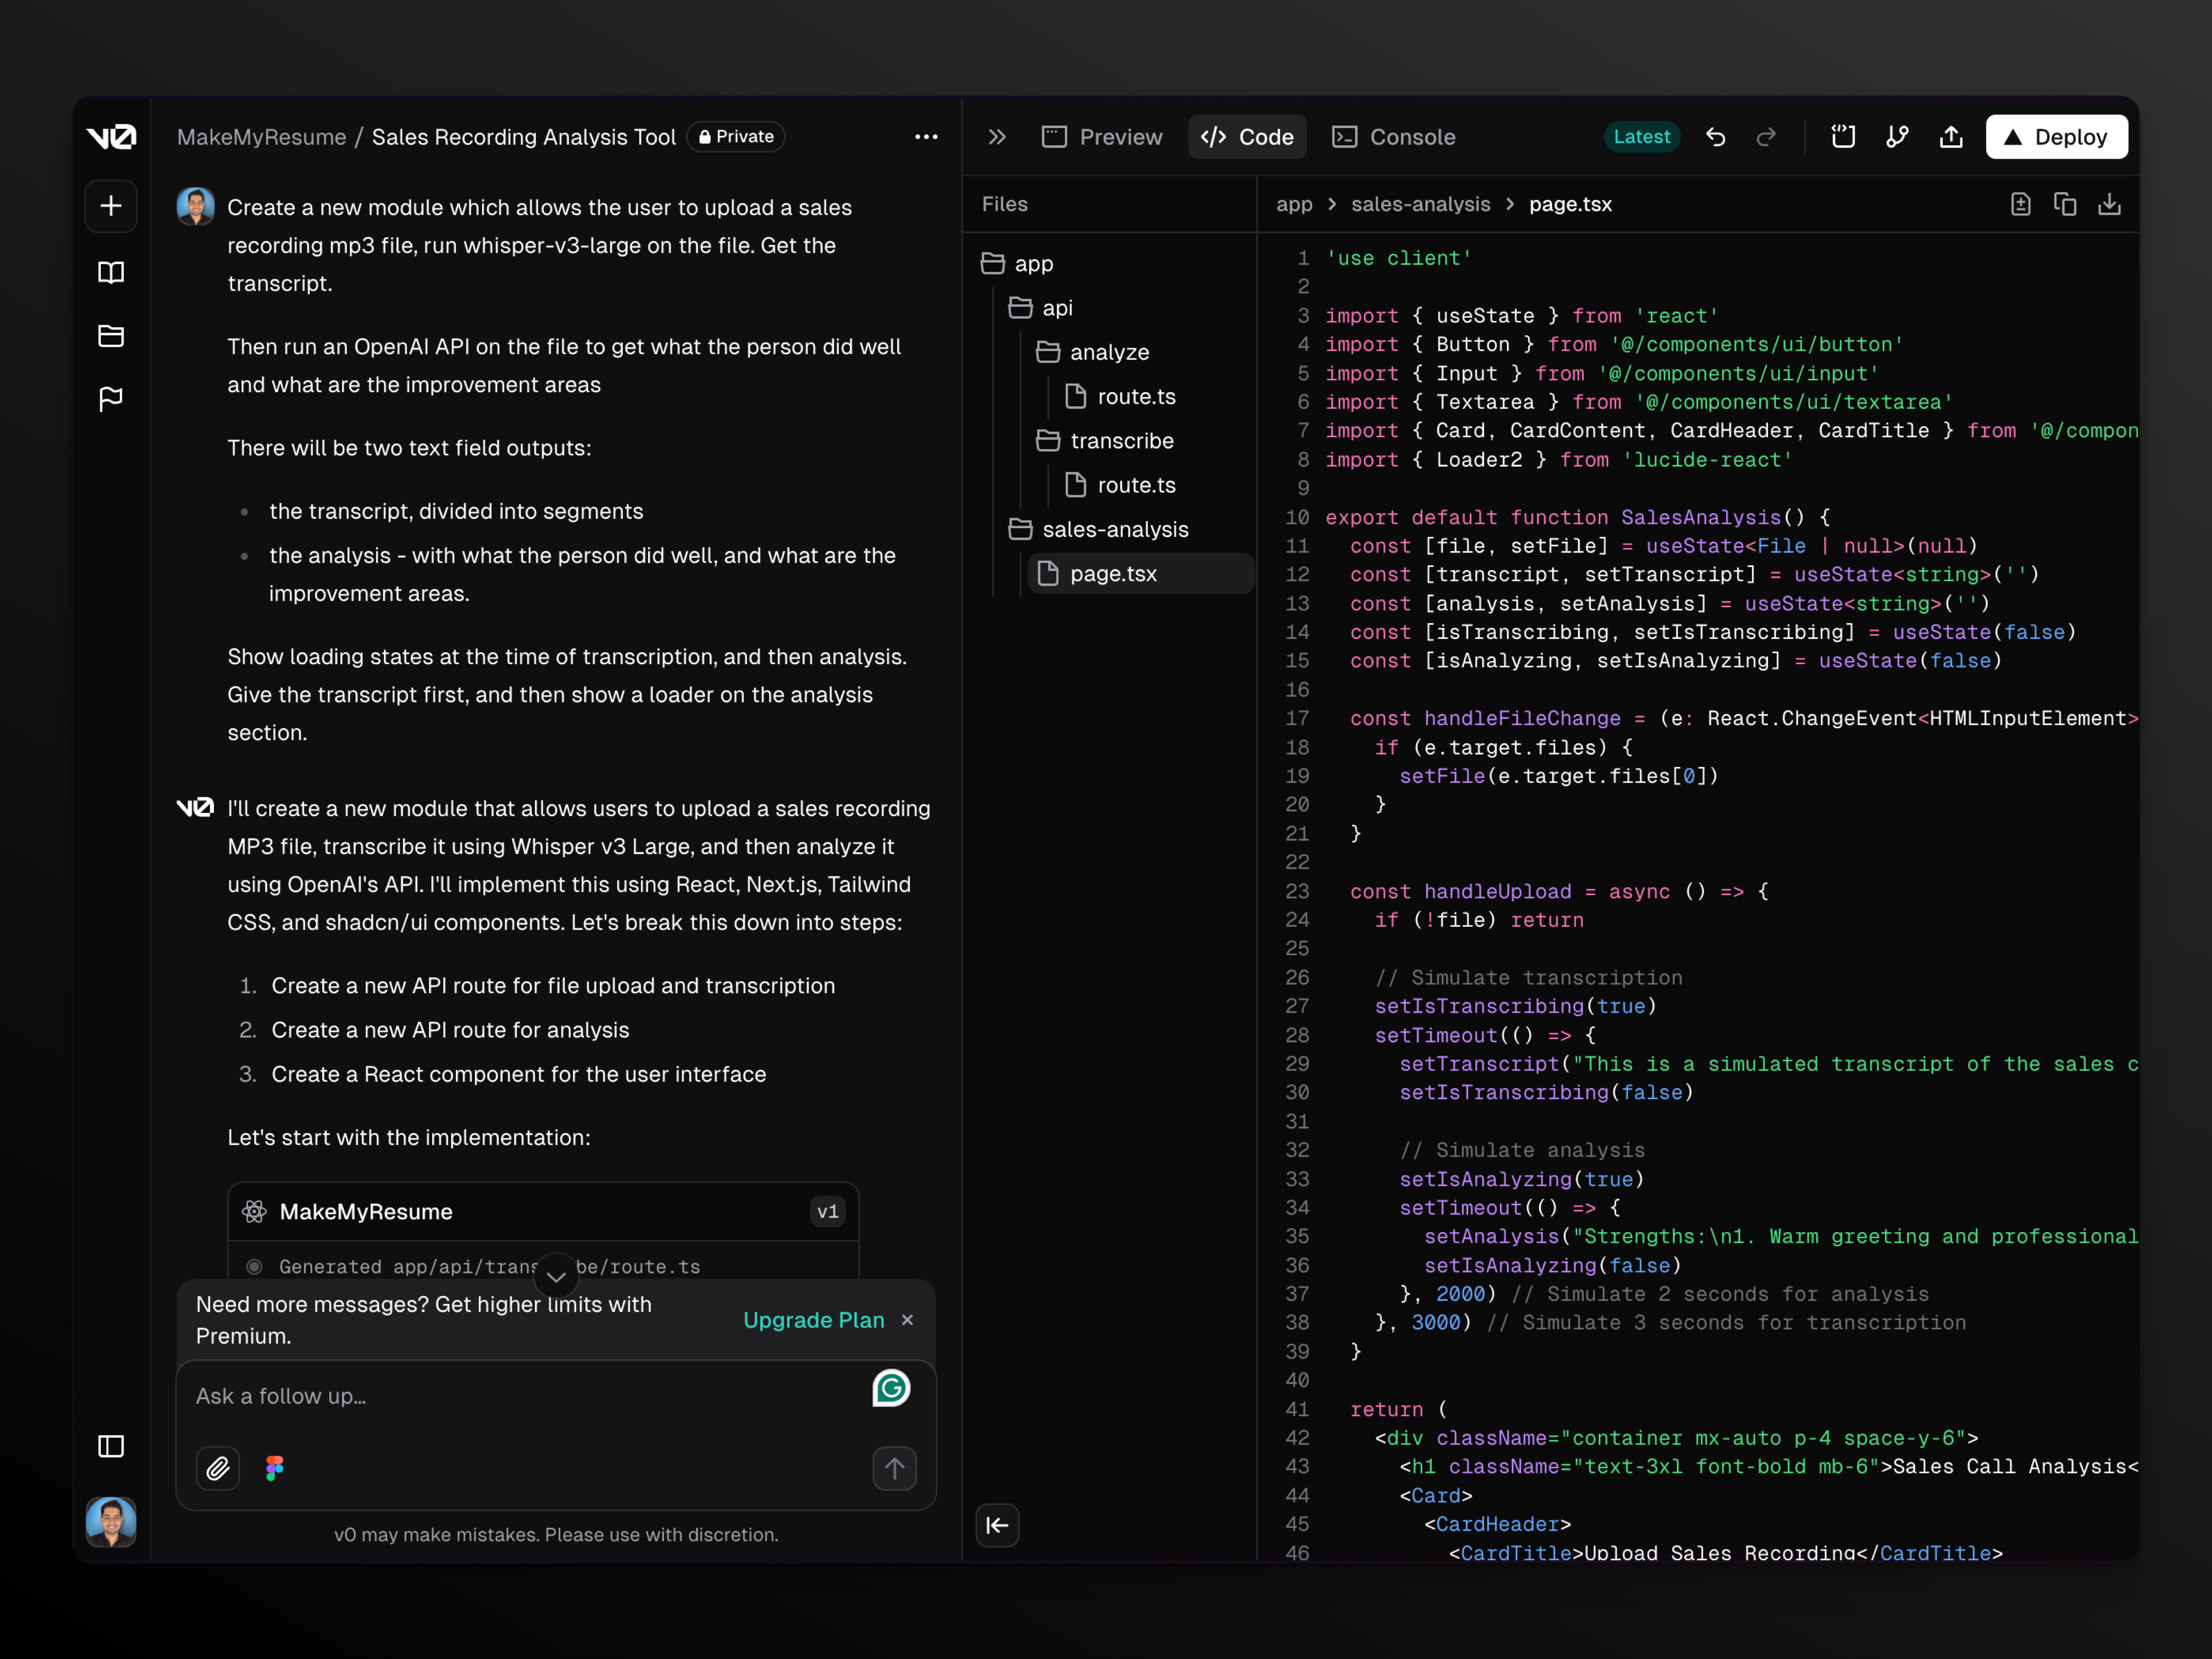The image size is (2212, 1659).
Task: Open route.ts under transcribe folder
Action: click(1120, 485)
